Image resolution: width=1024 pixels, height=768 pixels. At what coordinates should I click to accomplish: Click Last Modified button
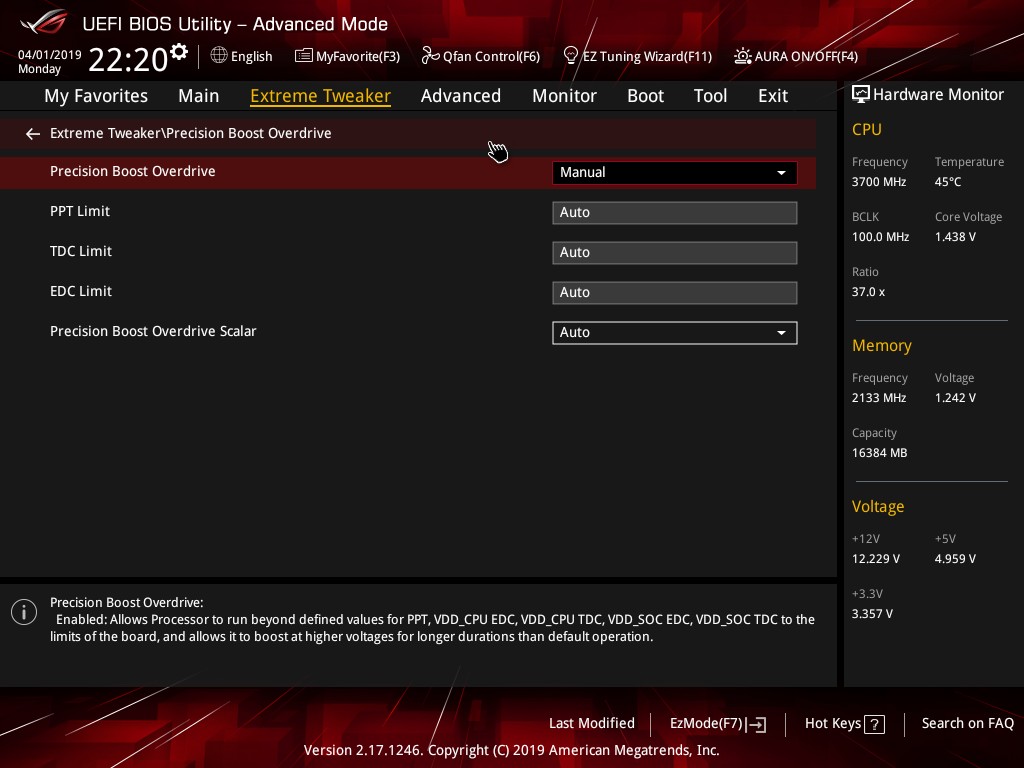coord(592,723)
